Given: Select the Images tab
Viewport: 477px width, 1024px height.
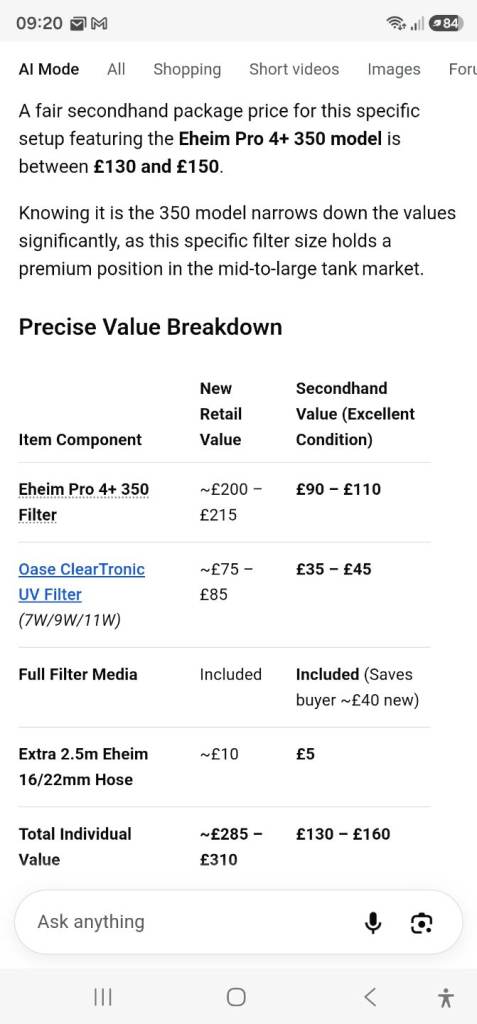Looking at the screenshot, I should click(x=393, y=69).
